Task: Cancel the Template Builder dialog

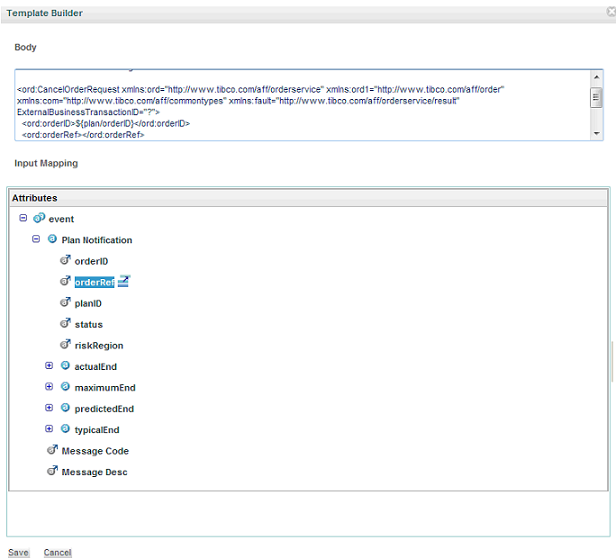Action: click(57, 552)
